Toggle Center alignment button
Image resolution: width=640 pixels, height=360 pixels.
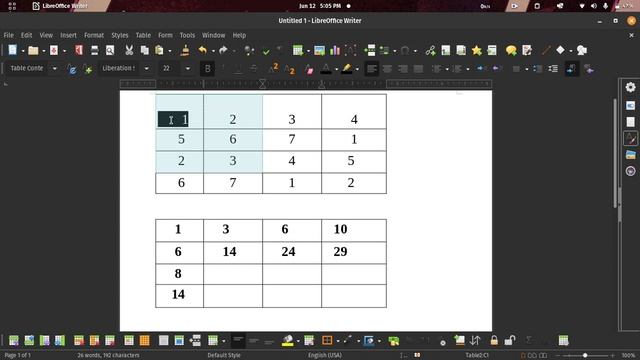point(387,69)
